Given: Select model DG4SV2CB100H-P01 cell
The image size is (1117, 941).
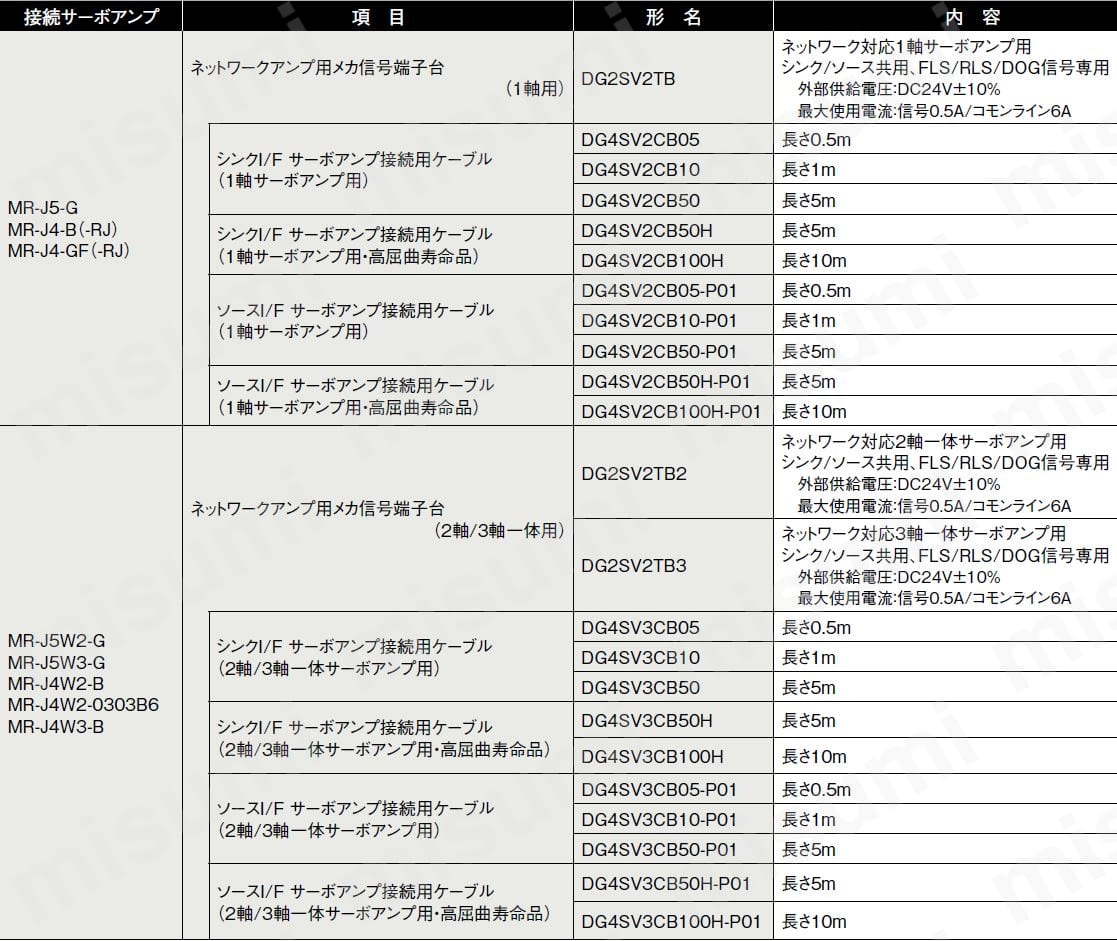Looking at the screenshot, I should [673, 411].
